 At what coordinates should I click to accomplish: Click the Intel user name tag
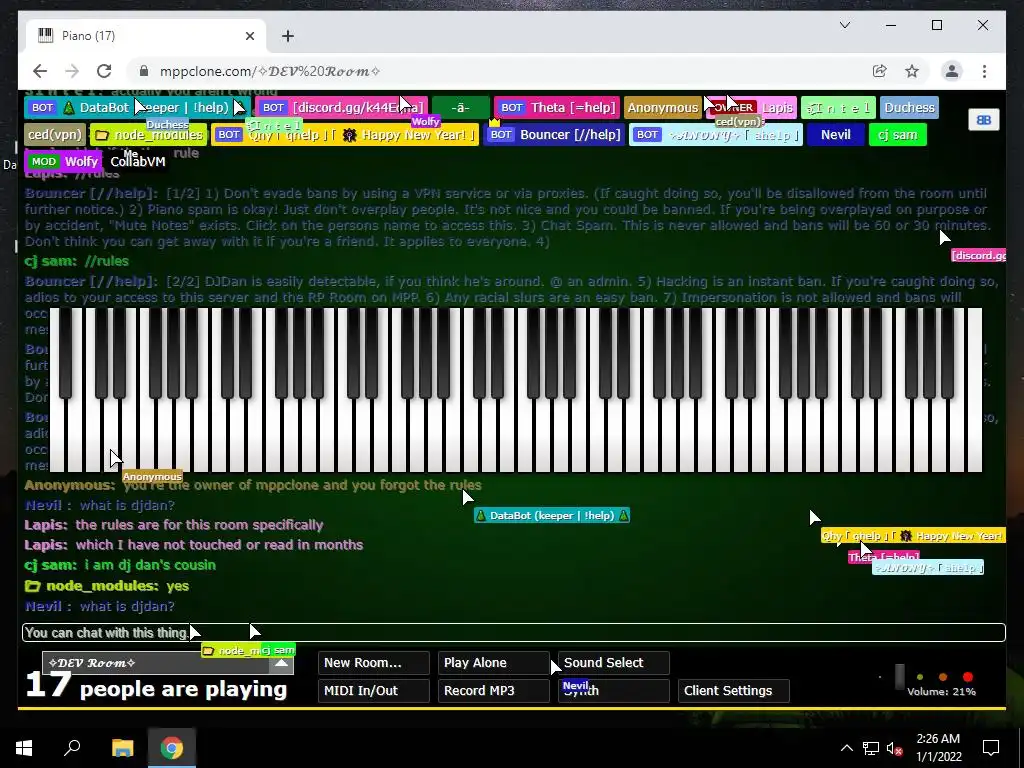click(838, 108)
